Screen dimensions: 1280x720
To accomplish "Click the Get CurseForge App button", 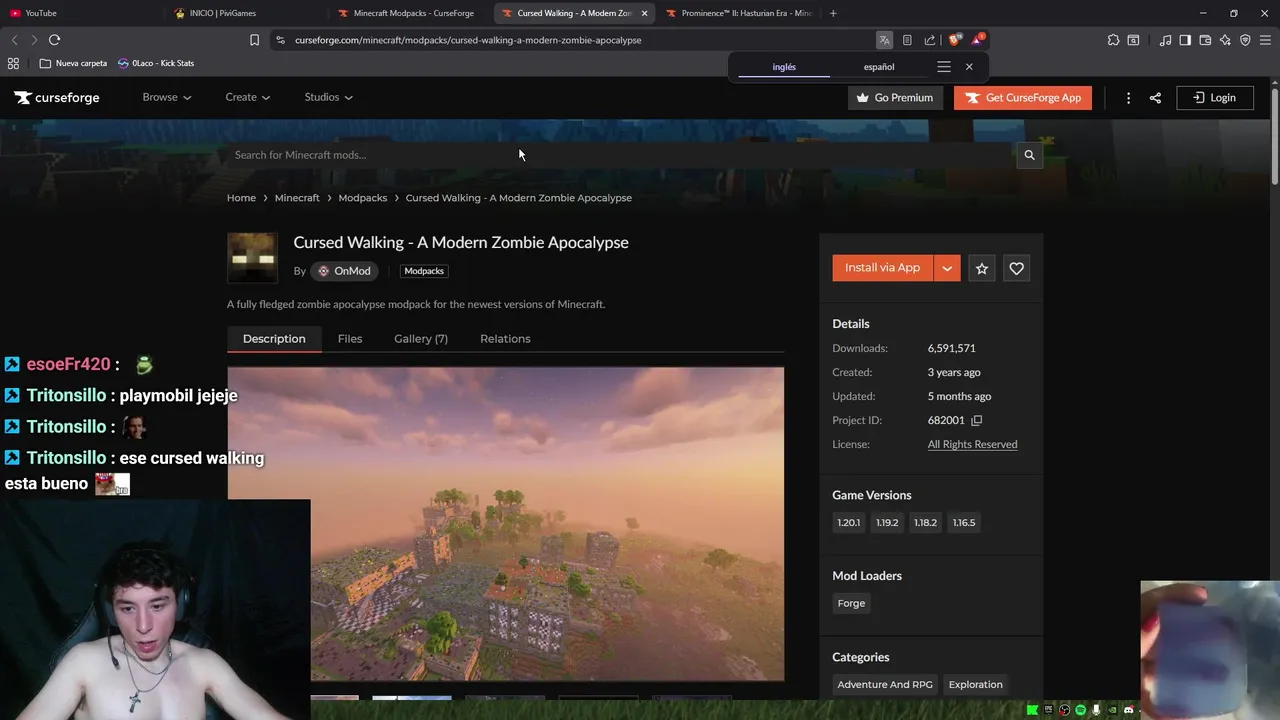I will (x=1023, y=97).
